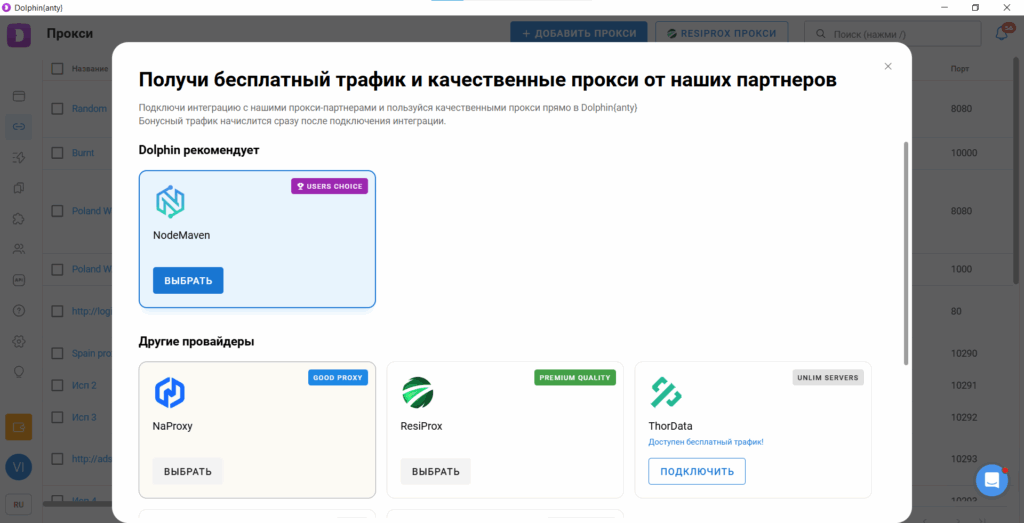Click the NaProxy logo icon
The image size is (1024, 523).
tap(169, 393)
